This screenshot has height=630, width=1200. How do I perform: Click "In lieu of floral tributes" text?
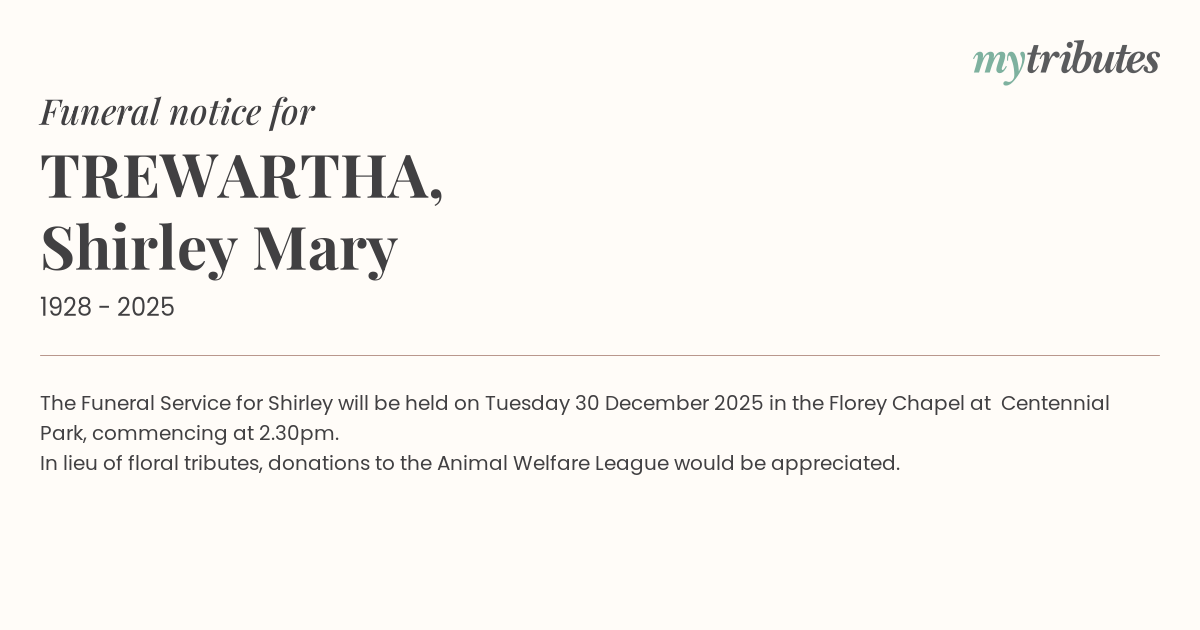coord(150,463)
